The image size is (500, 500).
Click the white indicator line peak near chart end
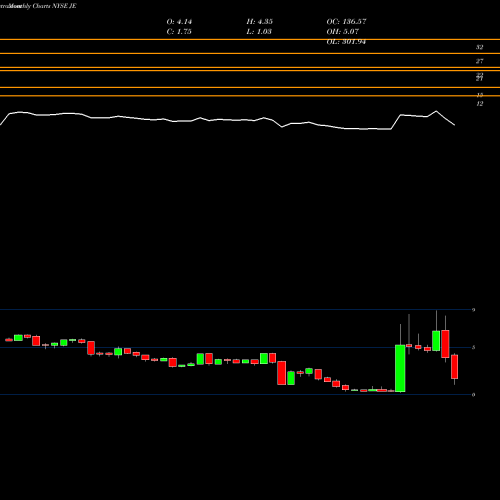click(436, 111)
